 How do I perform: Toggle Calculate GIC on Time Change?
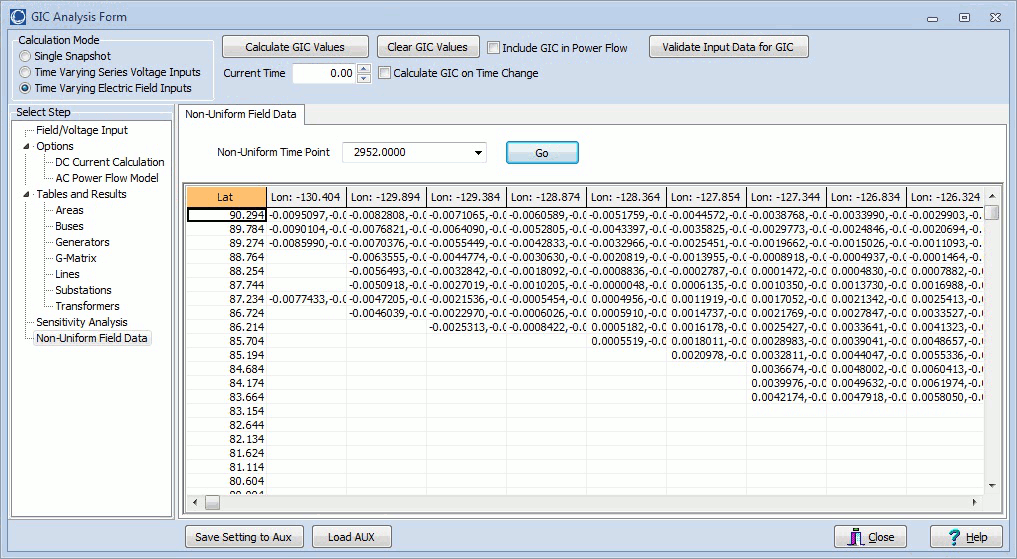(385, 73)
